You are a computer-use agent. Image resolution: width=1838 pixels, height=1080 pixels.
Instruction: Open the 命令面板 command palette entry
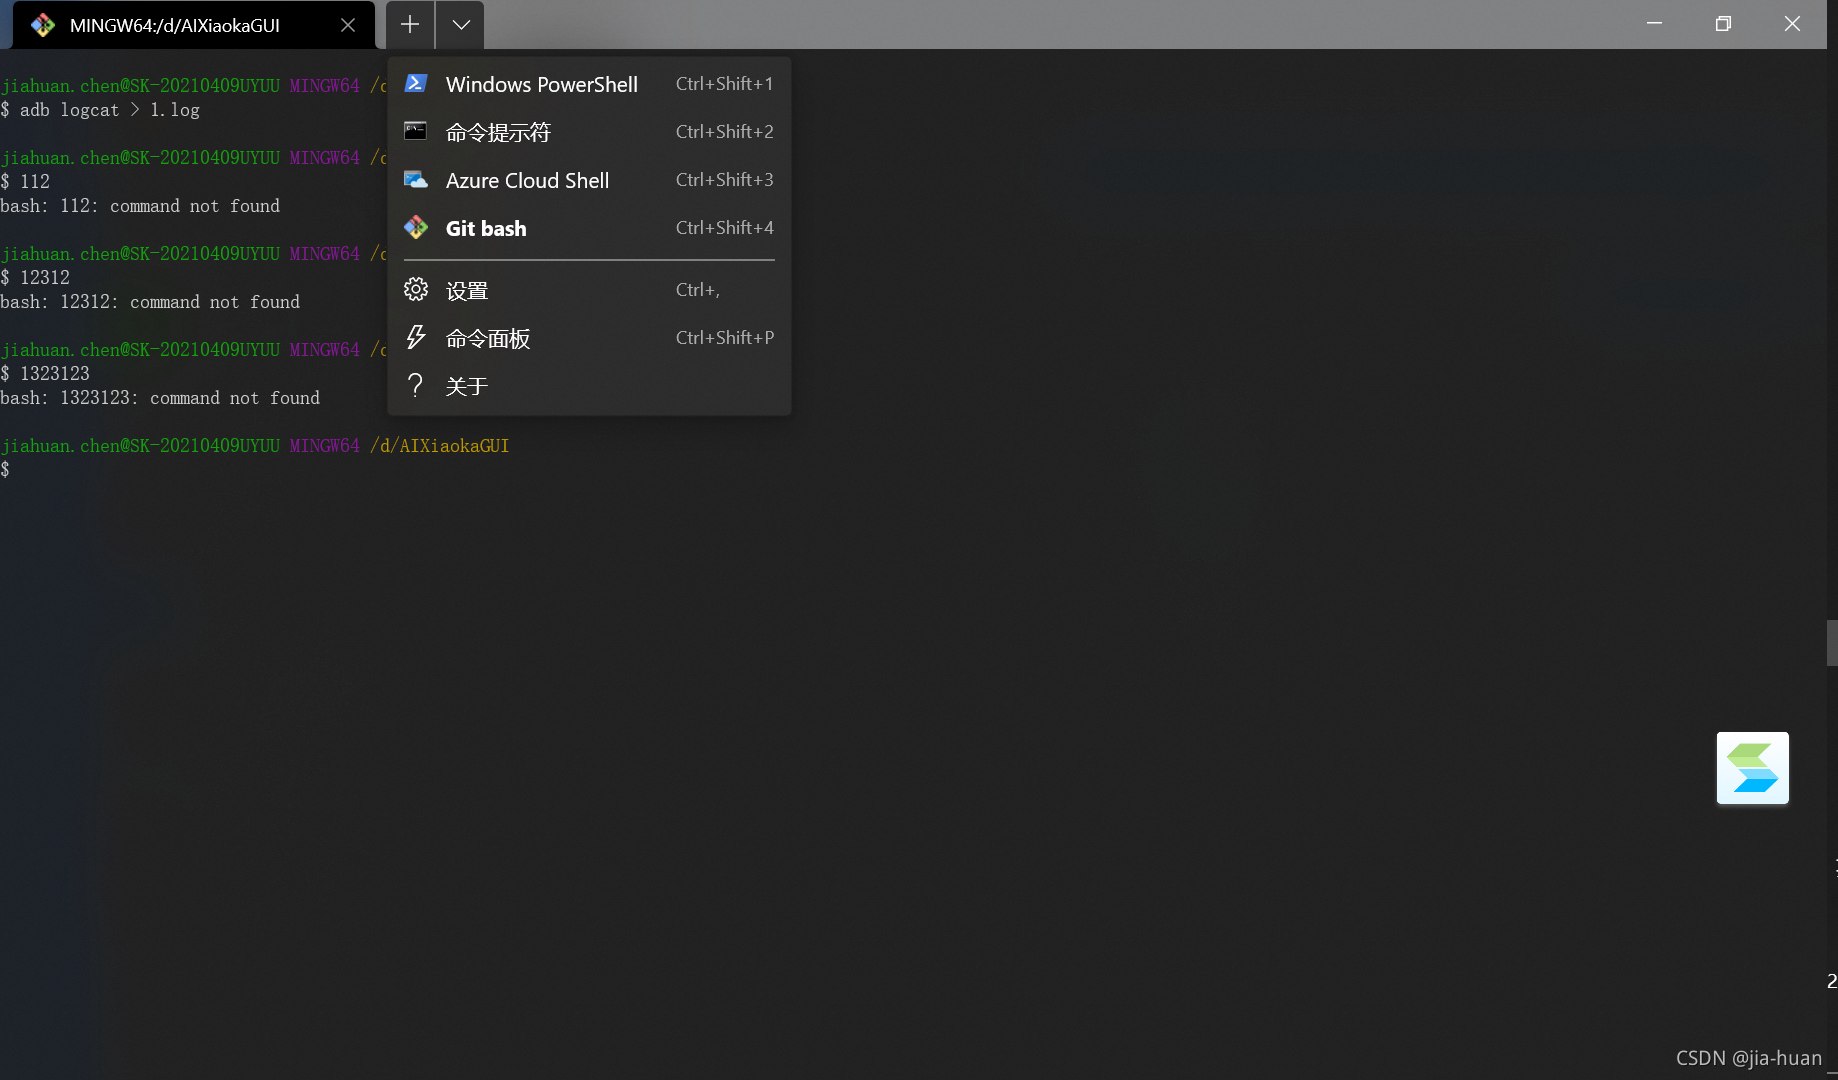(x=589, y=338)
